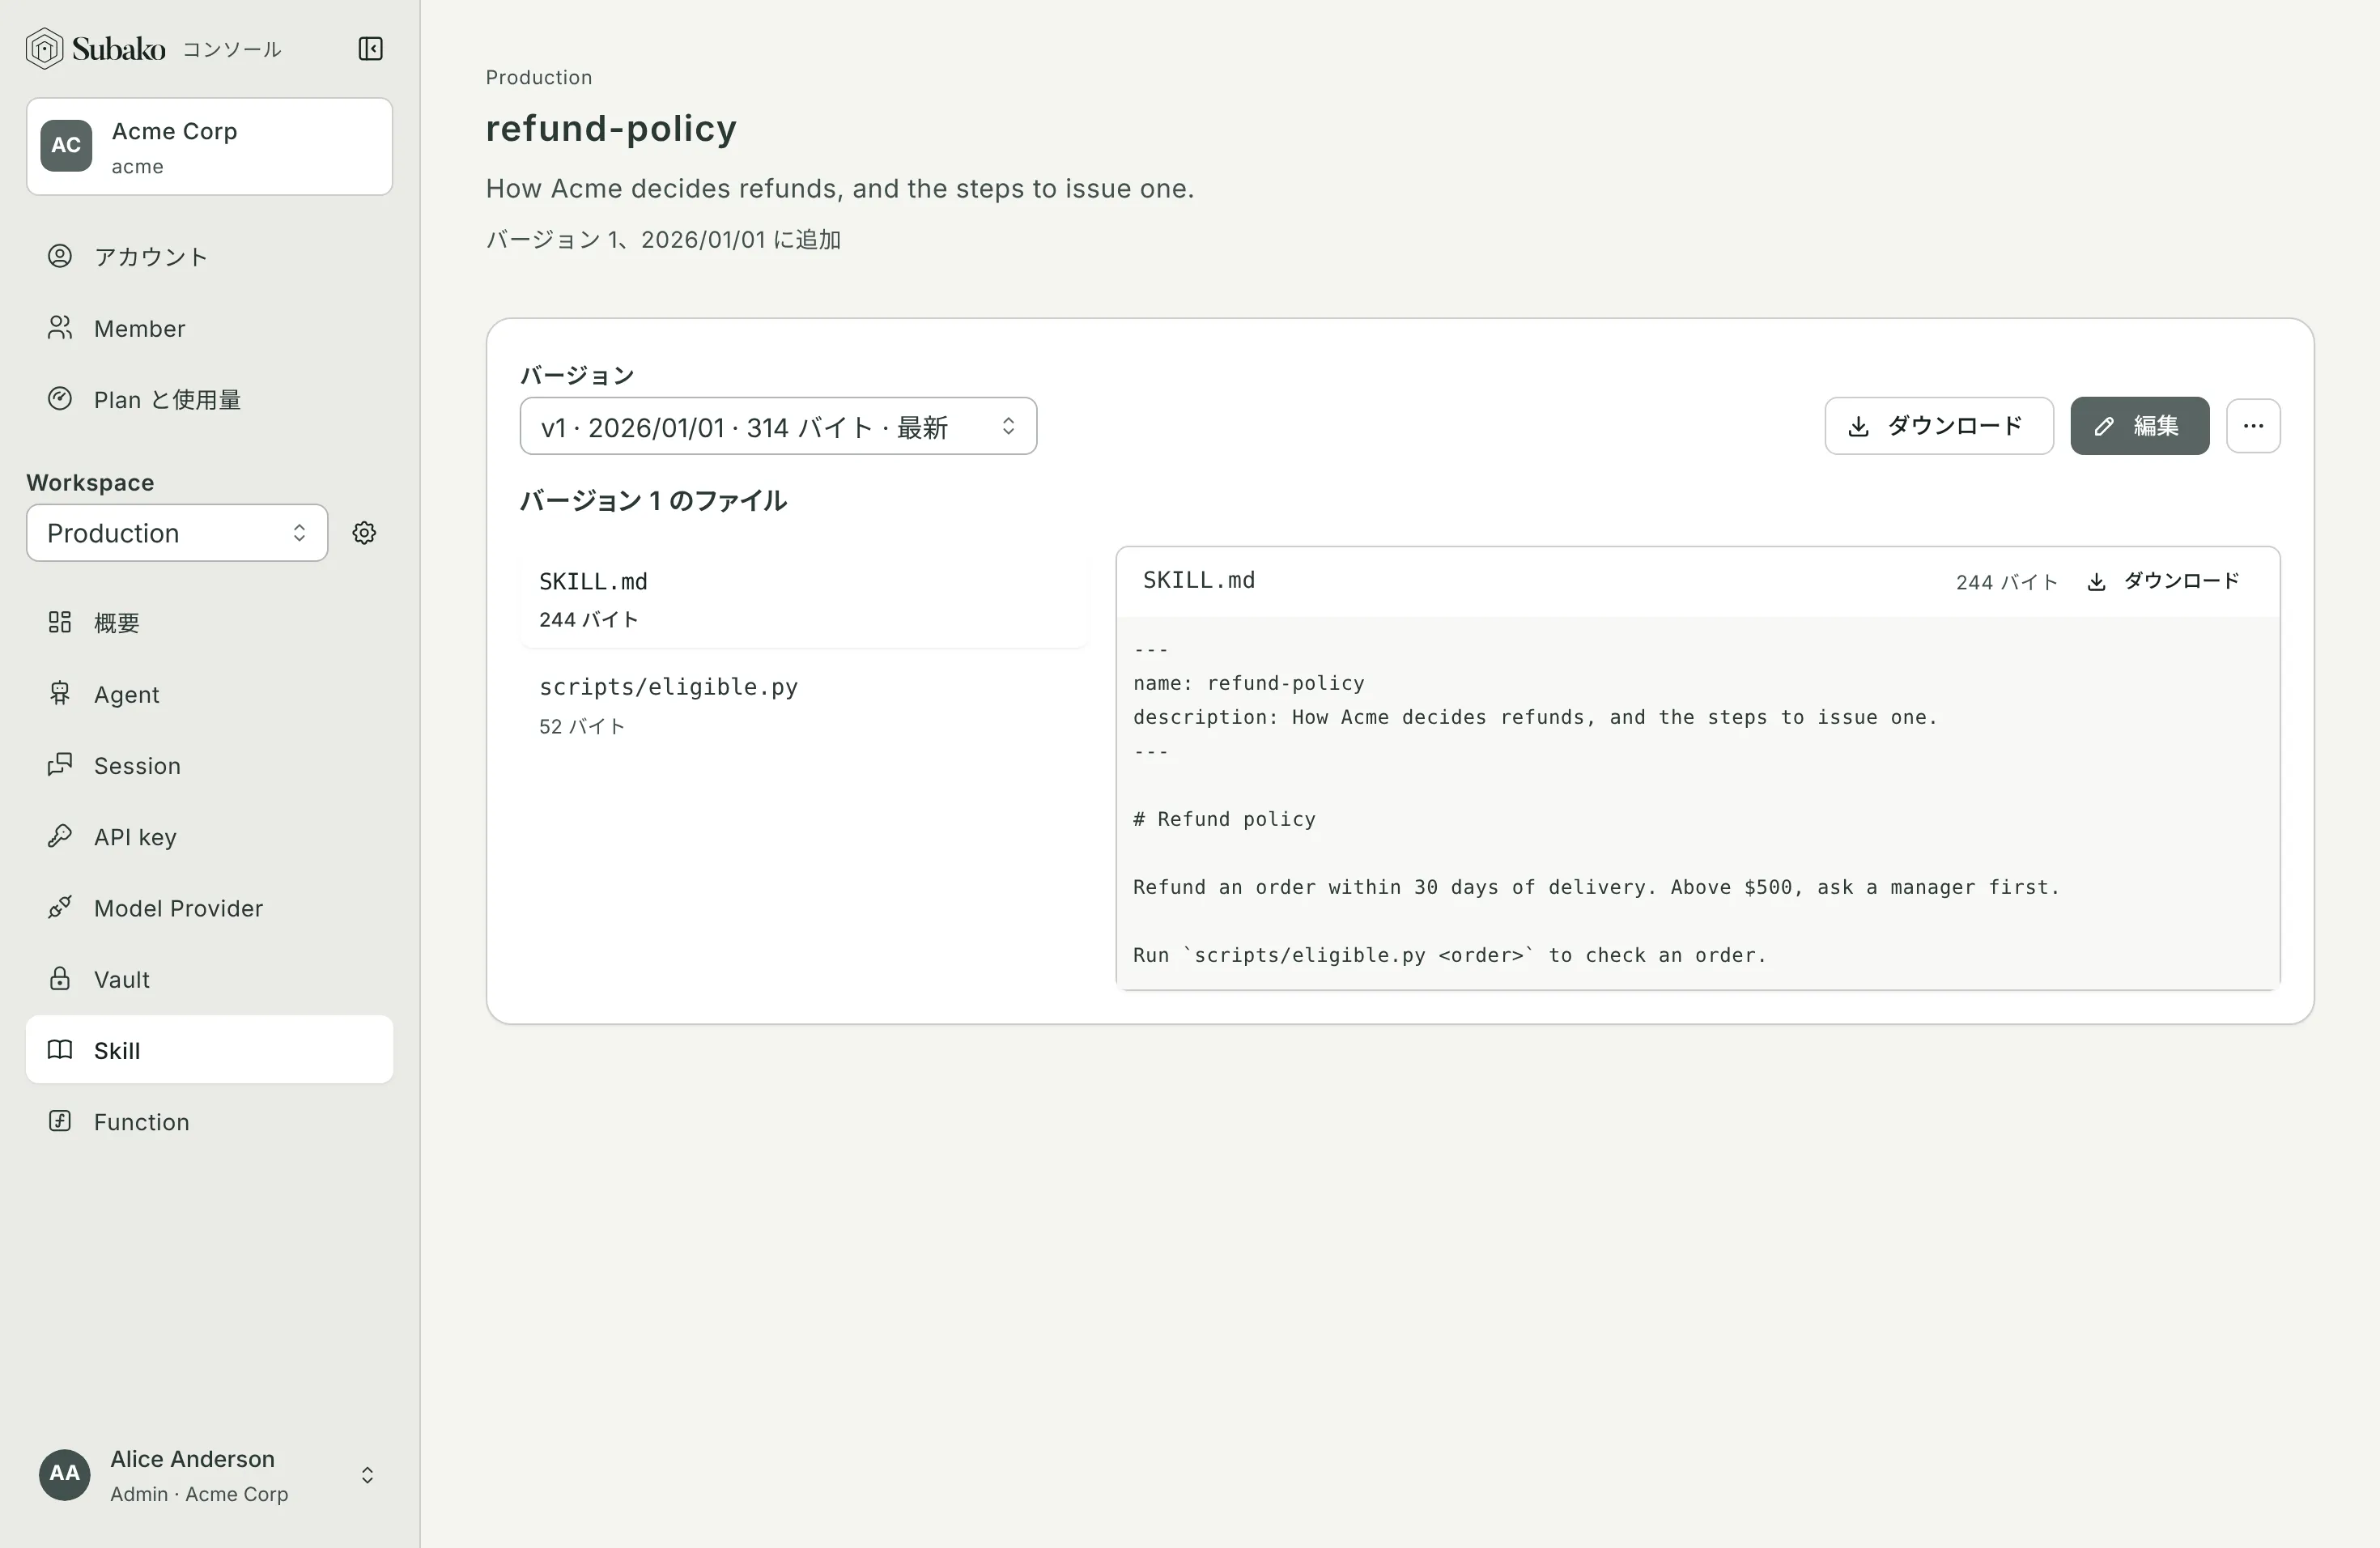Open the more options ellipsis button
The image size is (2380, 1548).
tap(2253, 426)
